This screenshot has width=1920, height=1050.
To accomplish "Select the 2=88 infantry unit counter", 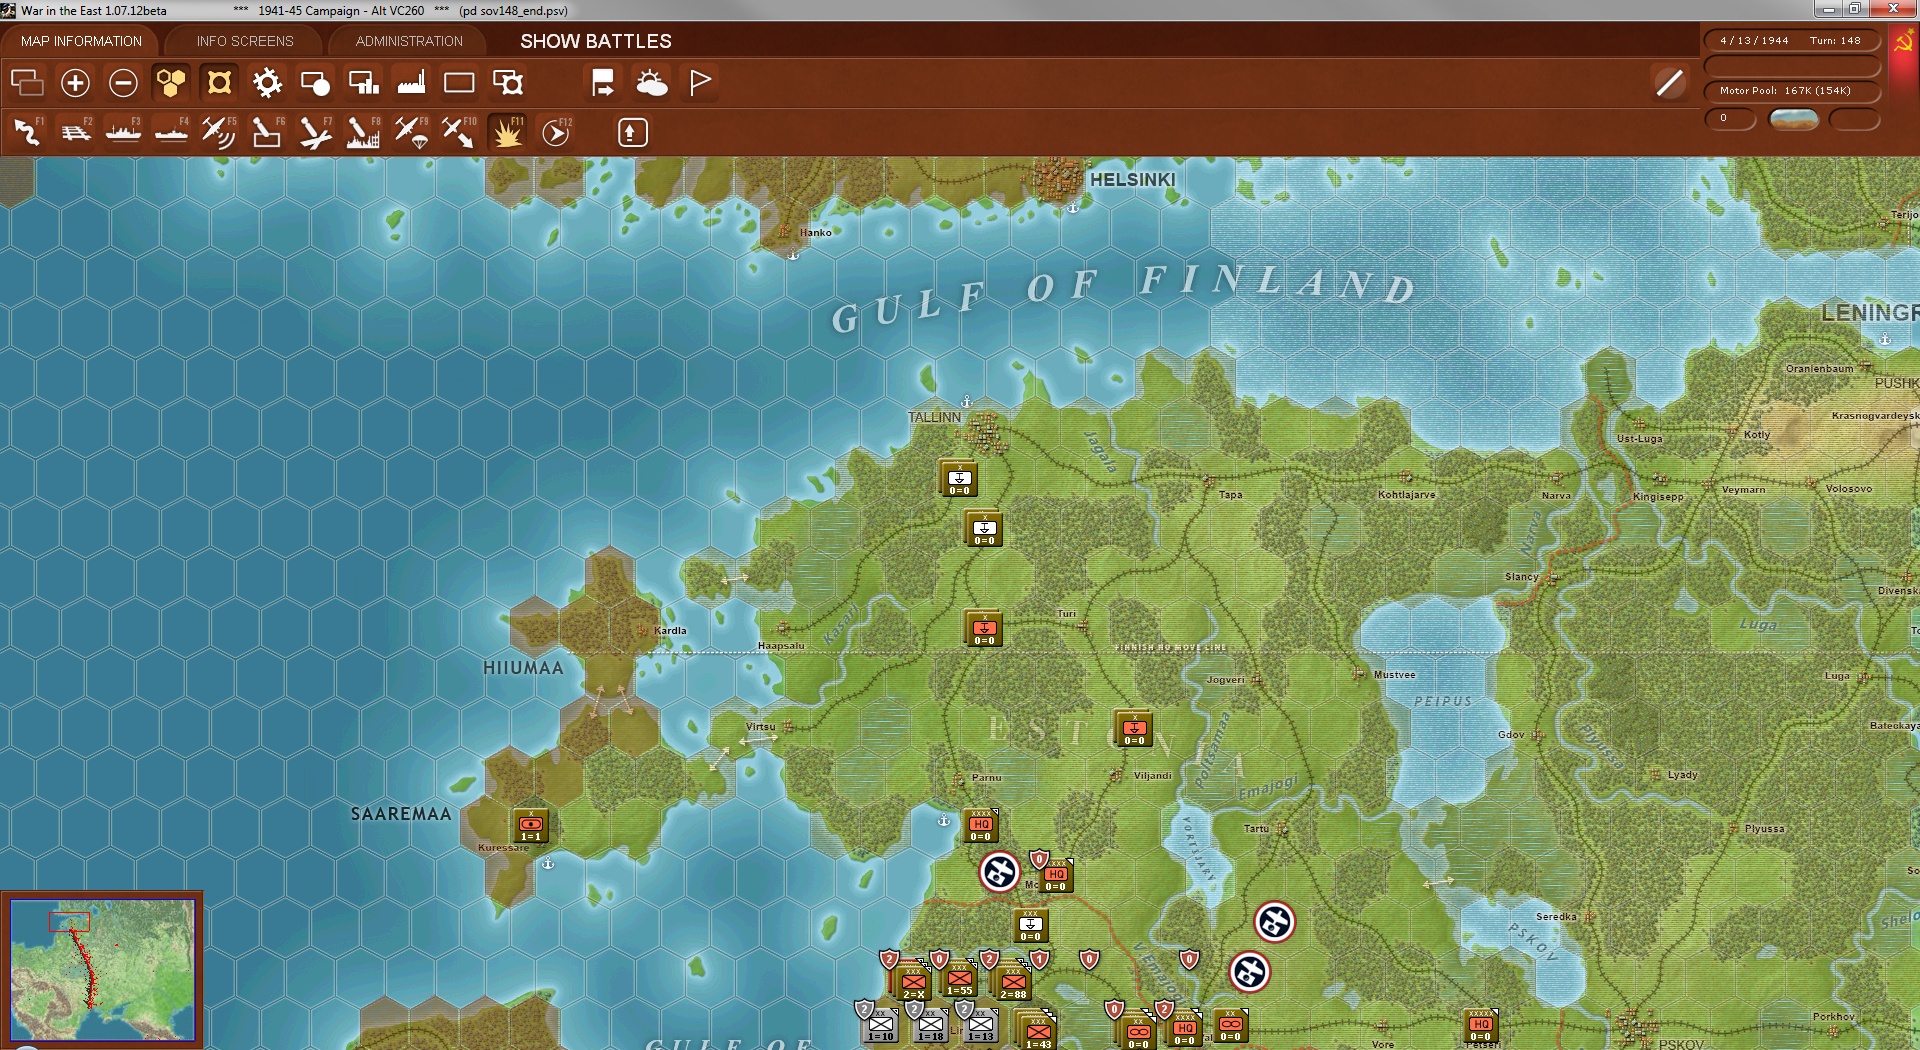I will pos(1013,983).
